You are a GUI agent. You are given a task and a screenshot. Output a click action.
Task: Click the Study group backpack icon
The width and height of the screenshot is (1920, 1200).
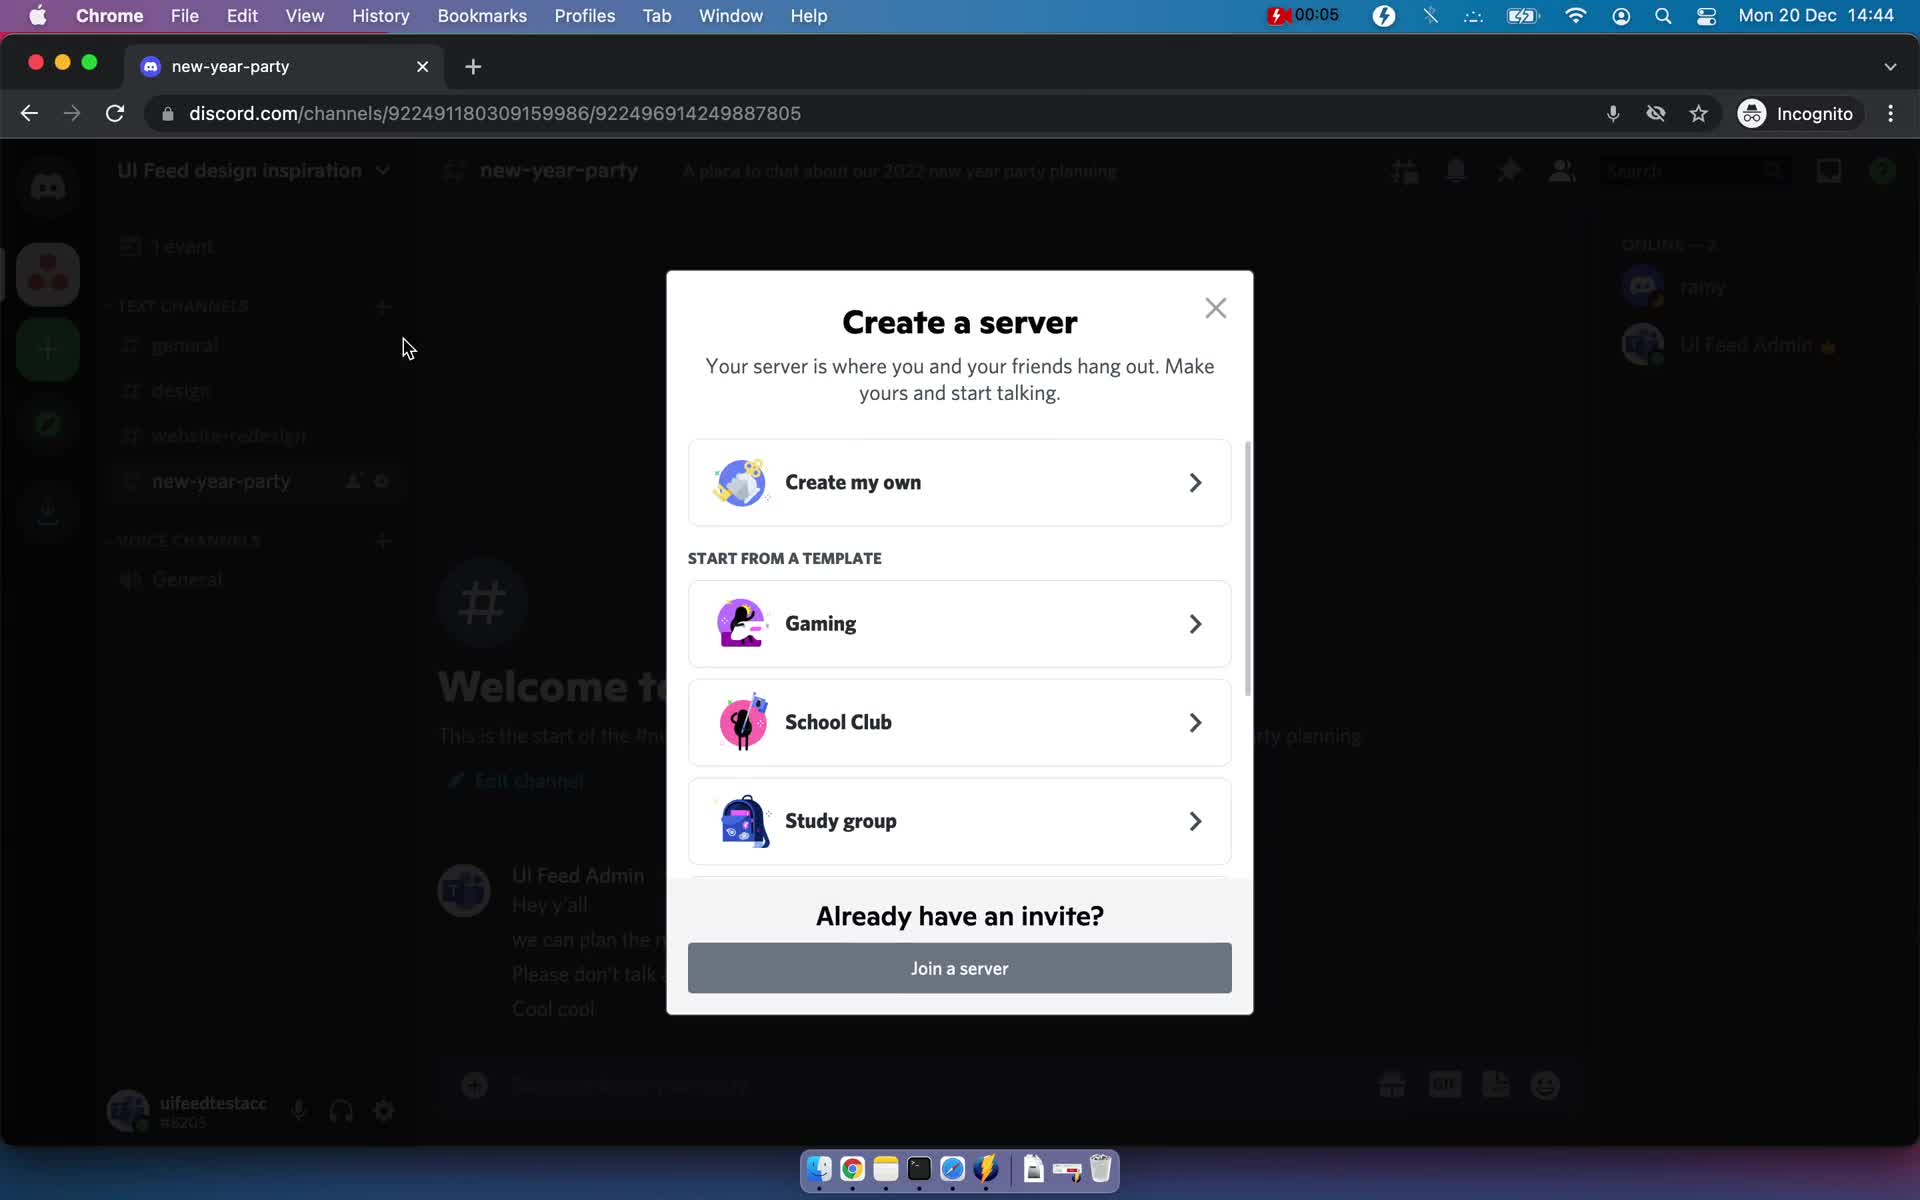point(744,821)
